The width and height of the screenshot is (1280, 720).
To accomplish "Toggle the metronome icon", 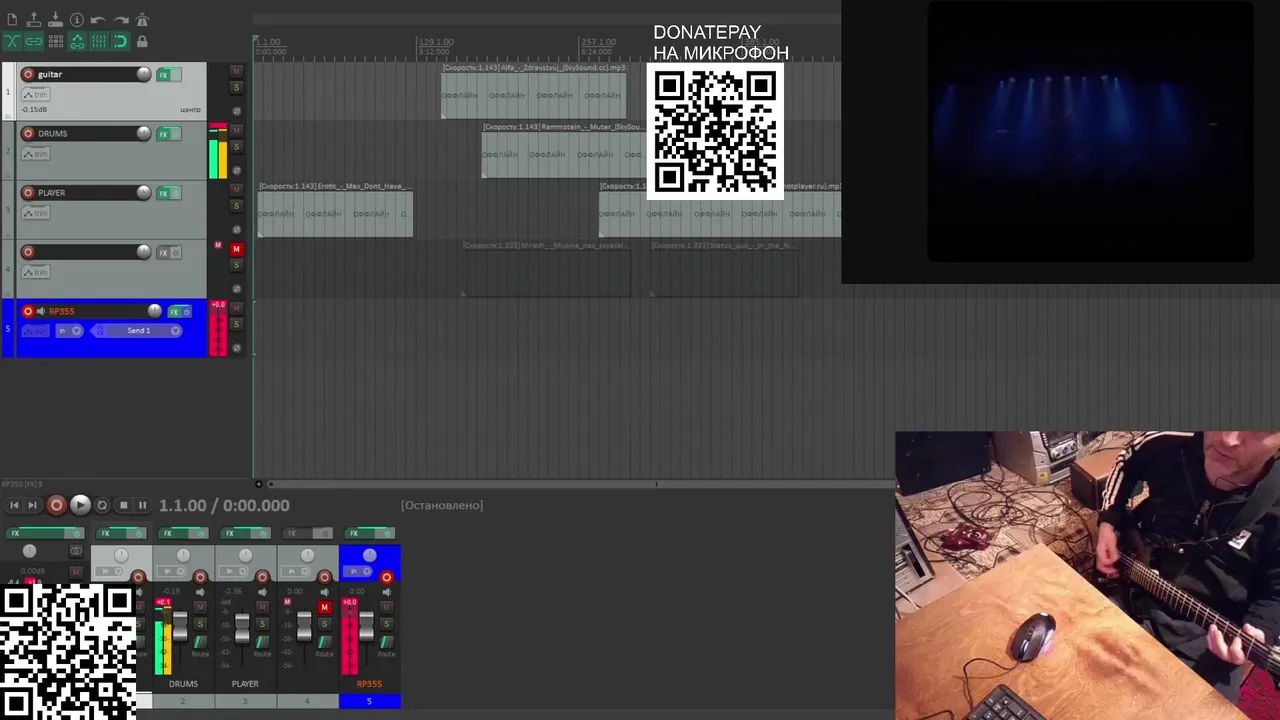I will point(142,20).
